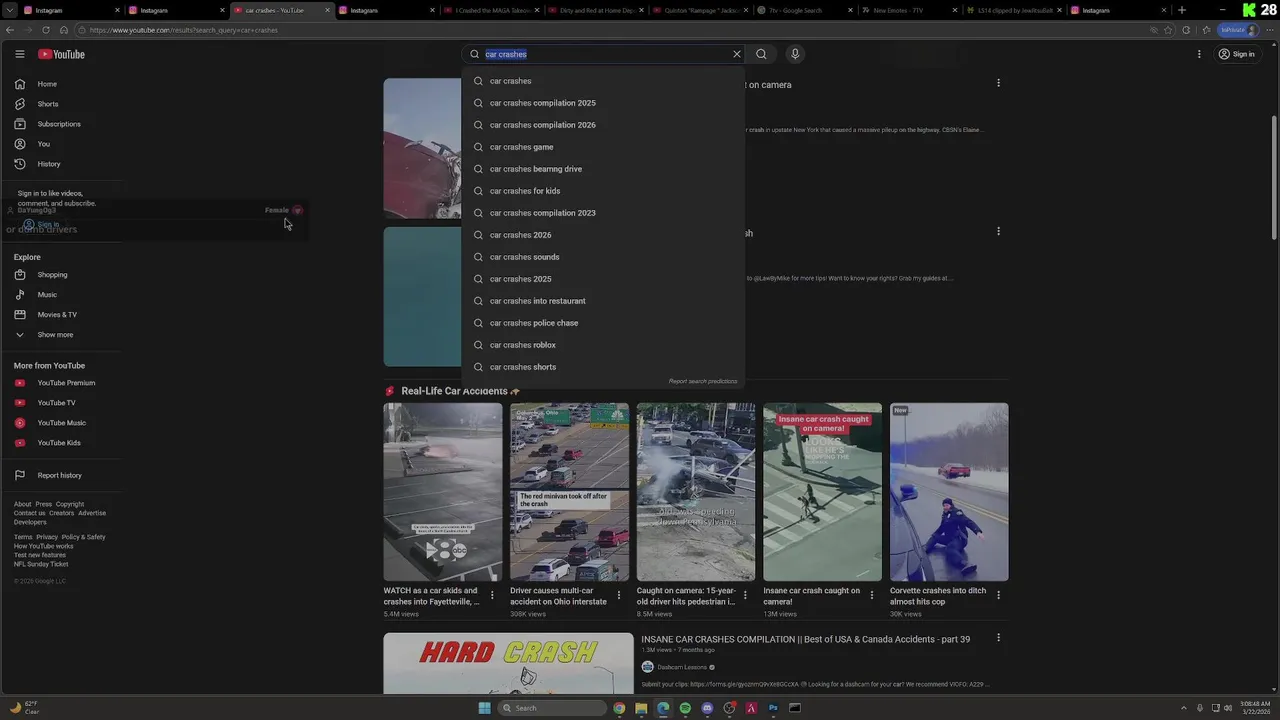Screen dimensions: 1280x720
Task: Select suggestion 'car crashes compilation 2026'
Action: tap(603, 125)
